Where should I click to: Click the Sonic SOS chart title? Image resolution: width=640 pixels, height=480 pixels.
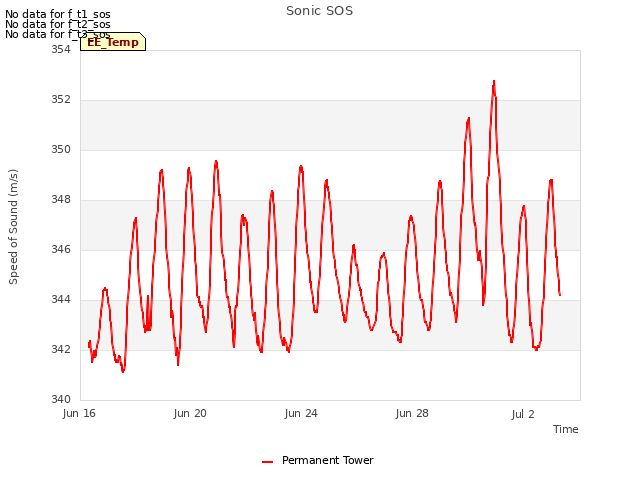319,11
